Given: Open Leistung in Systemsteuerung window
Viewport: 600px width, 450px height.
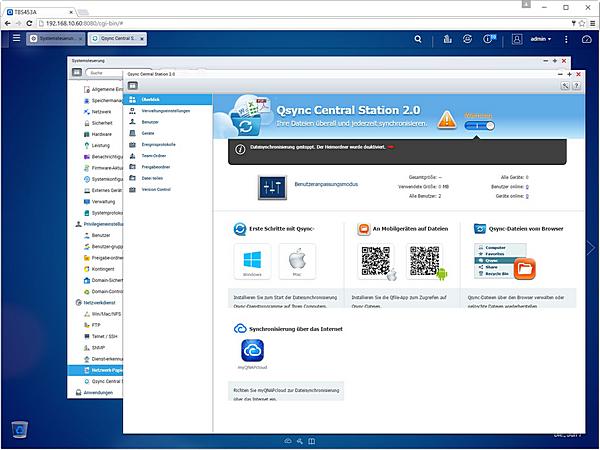Looking at the screenshot, I should click(101, 145).
